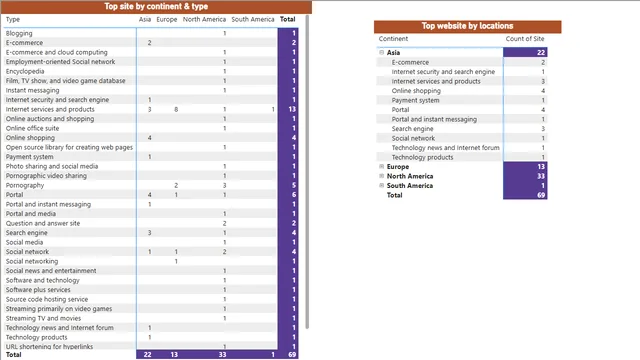Click the North America column header
The width and height of the screenshot is (640, 360).
pos(204,19)
